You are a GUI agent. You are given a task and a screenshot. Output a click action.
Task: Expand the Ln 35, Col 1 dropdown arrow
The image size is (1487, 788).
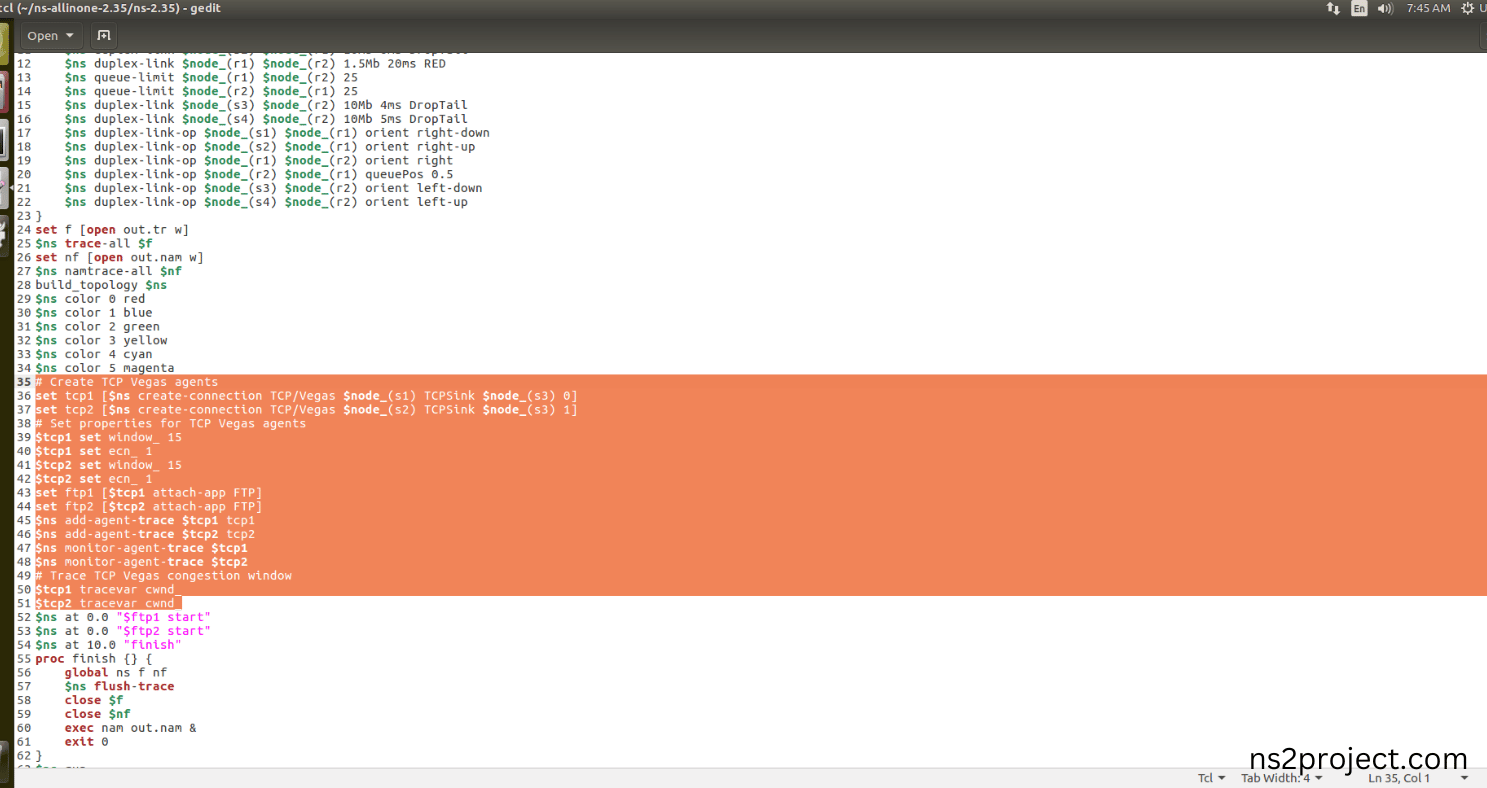pos(1465,778)
